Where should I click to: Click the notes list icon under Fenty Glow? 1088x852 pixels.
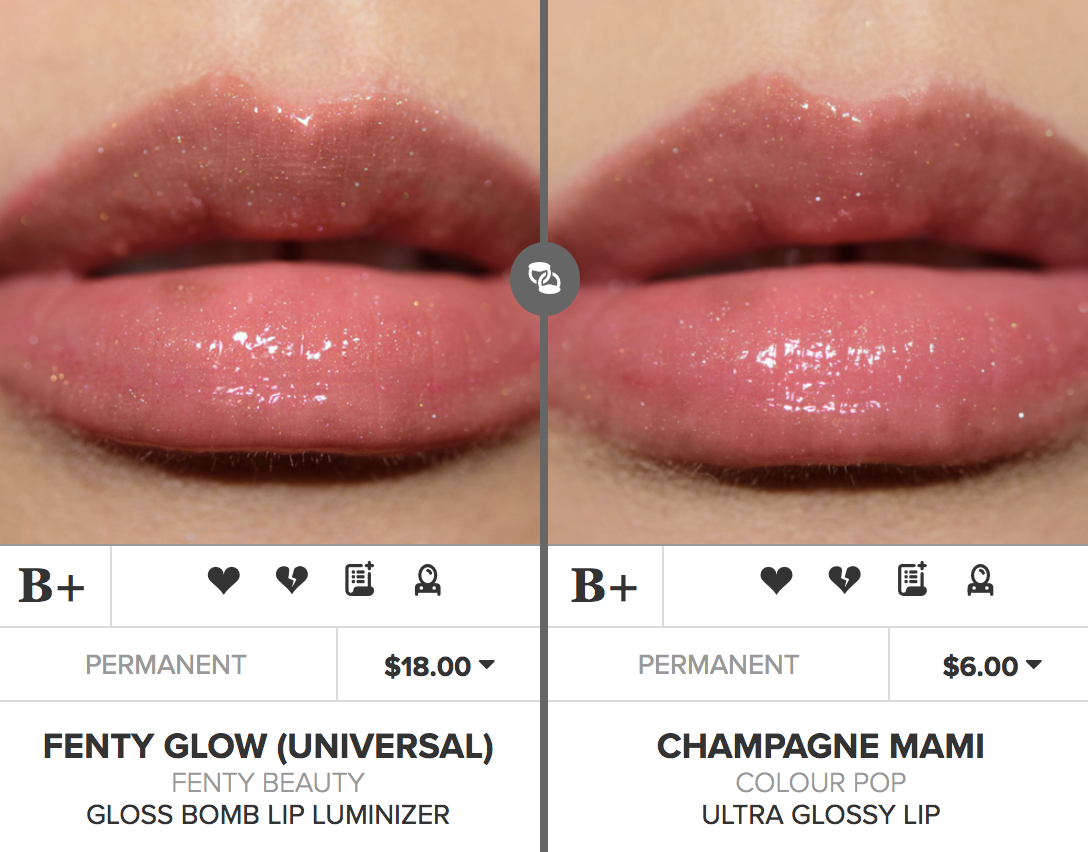click(x=359, y=580)
